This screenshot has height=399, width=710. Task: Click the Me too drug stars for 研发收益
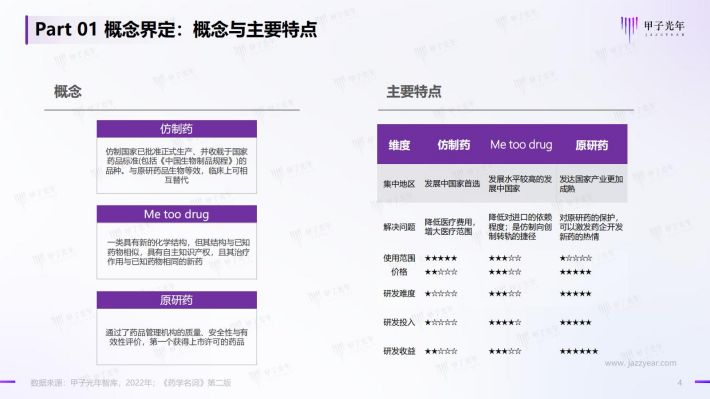click(505, 351)
